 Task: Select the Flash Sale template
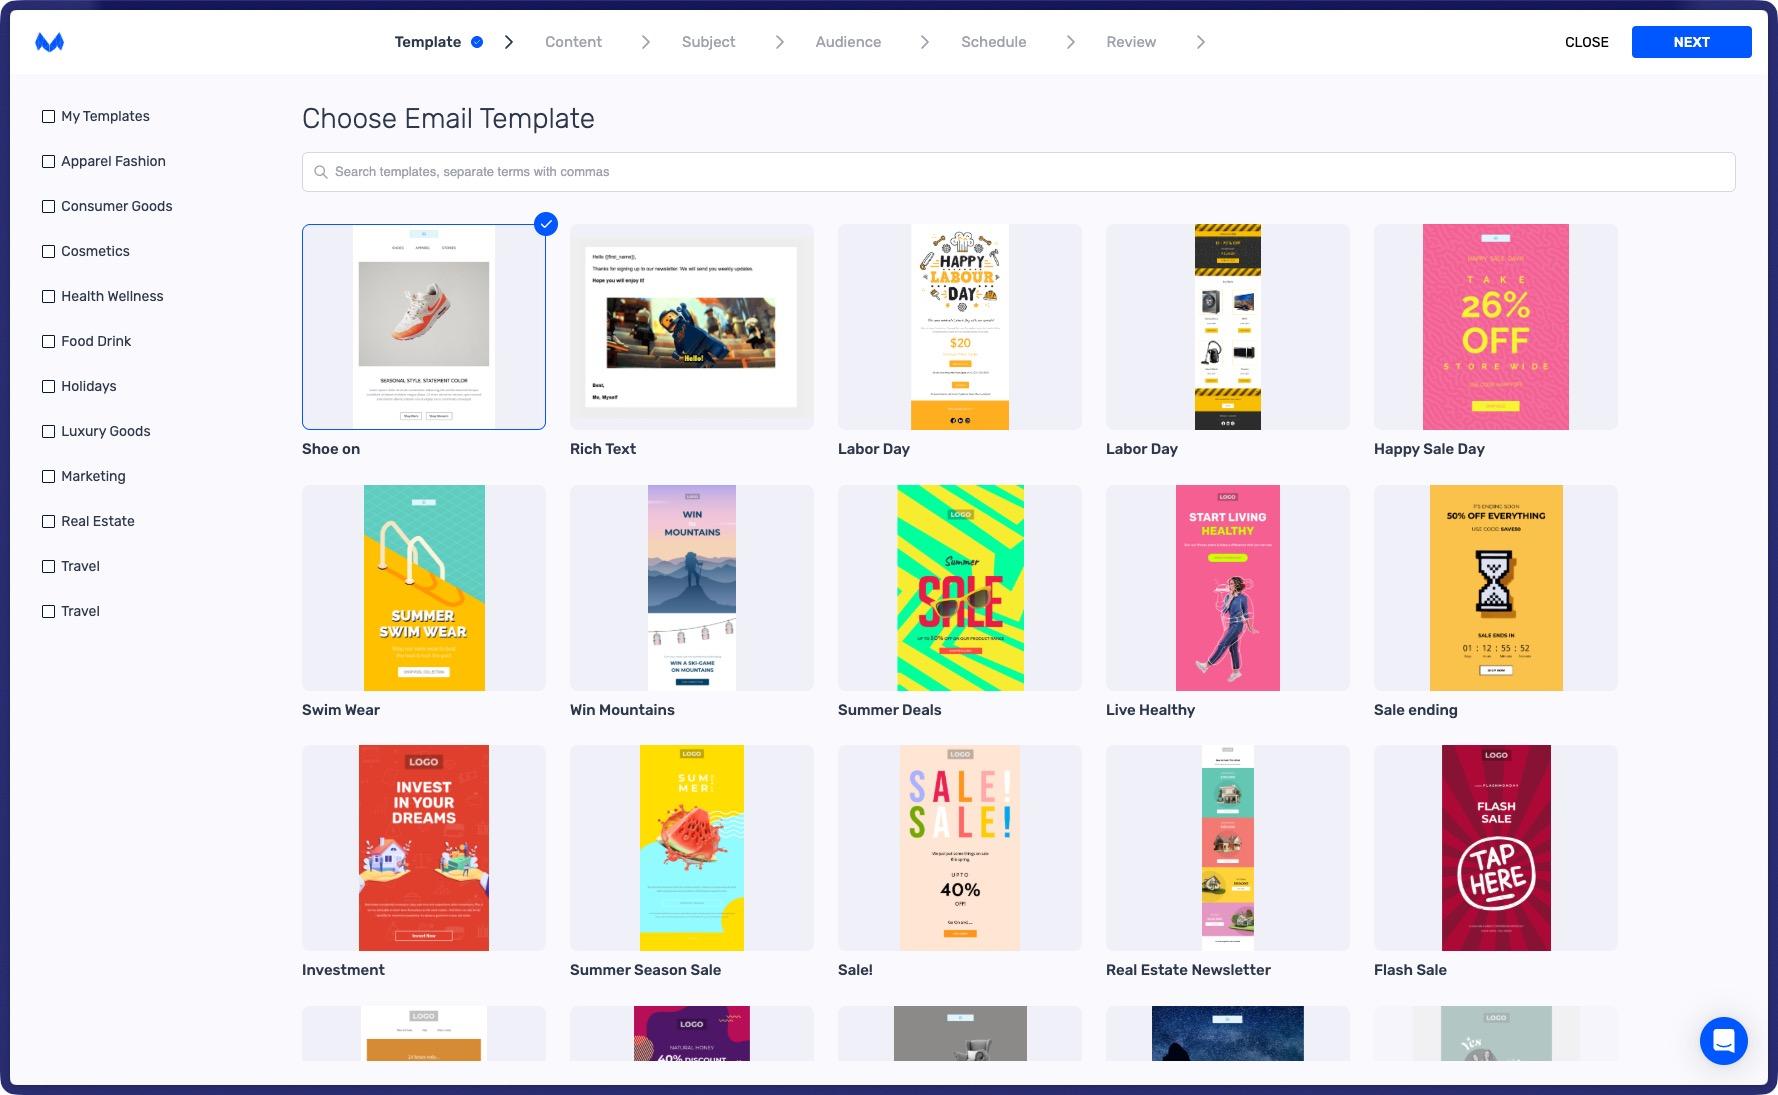click(x=1496, y=848)
